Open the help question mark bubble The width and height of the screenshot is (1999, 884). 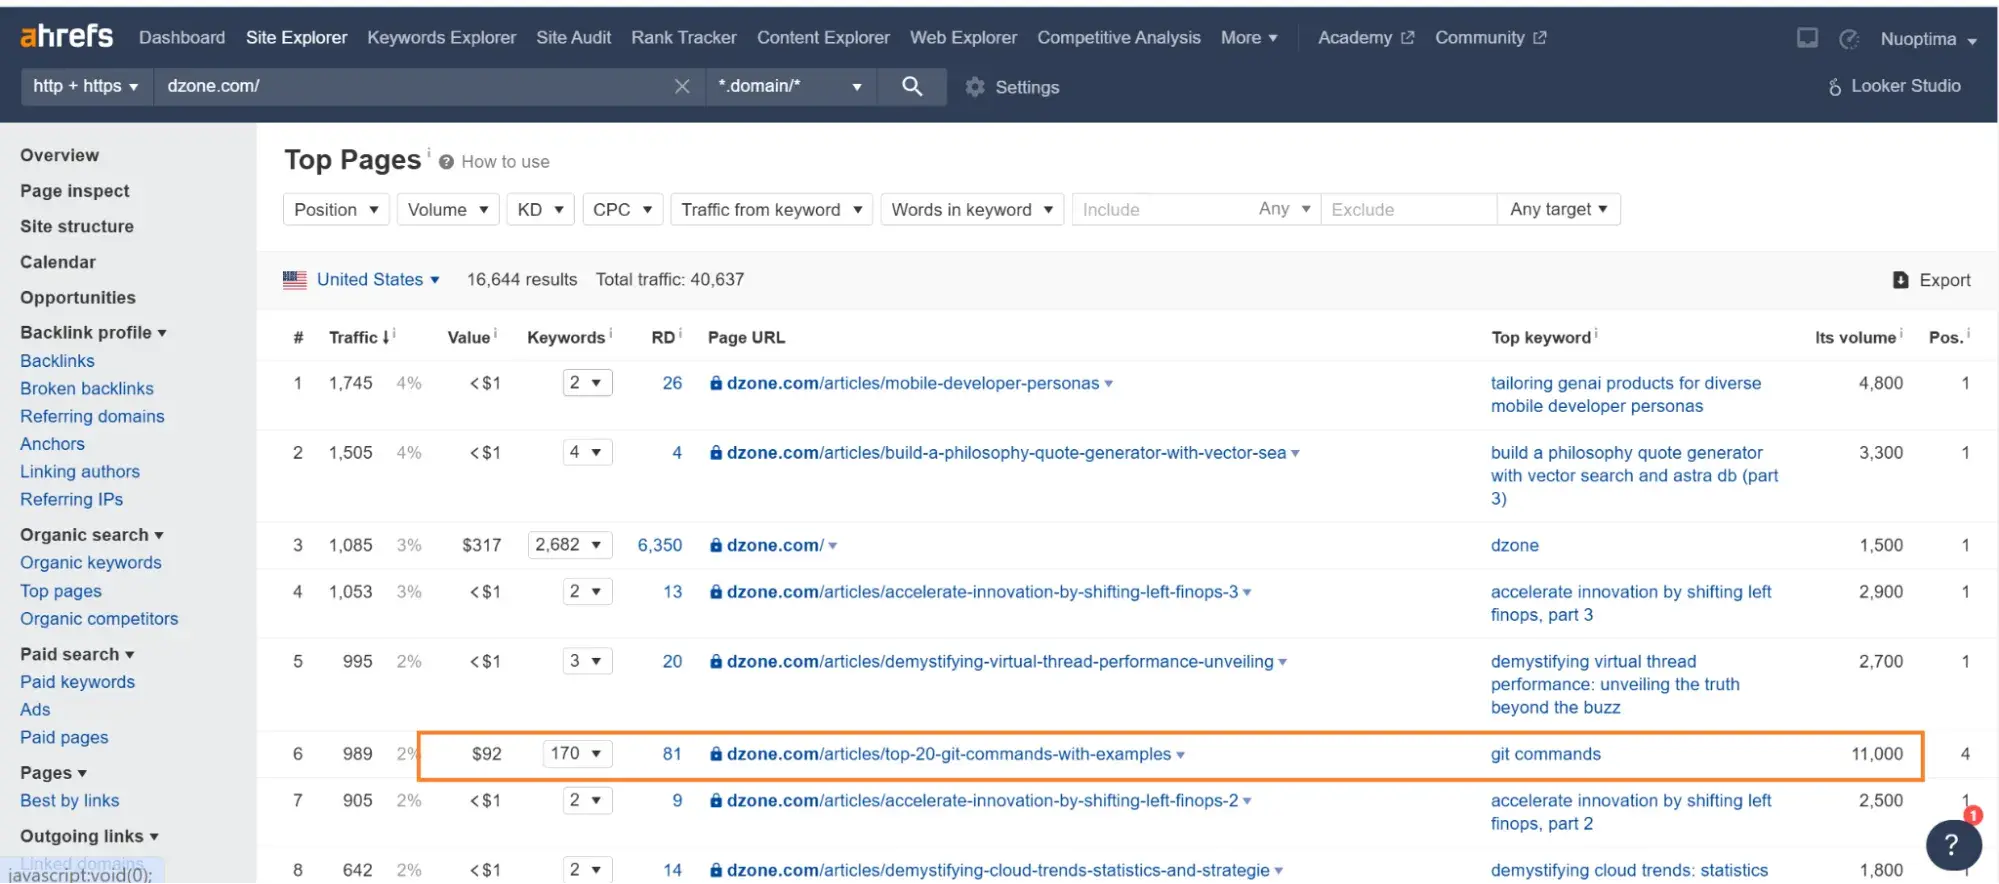(x=1952, y=846)
